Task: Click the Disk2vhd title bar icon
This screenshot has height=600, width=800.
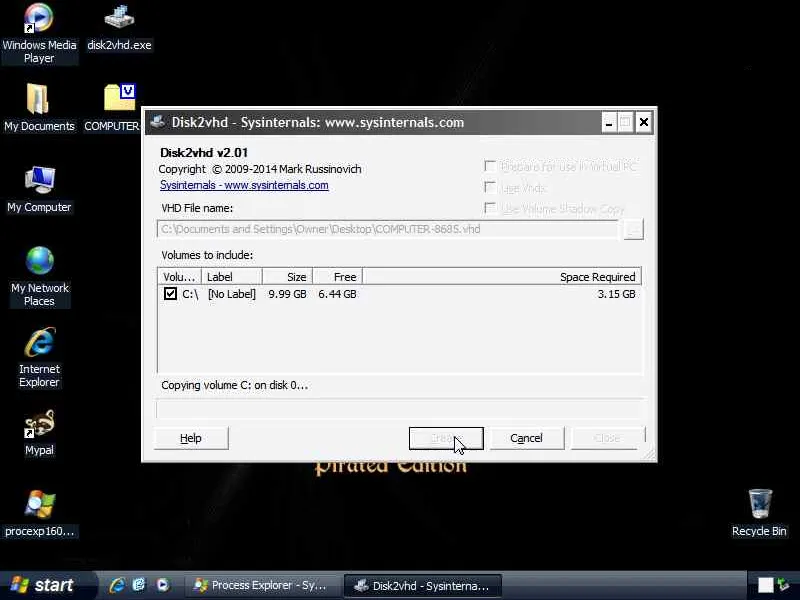Action: [x=158, y=122]
